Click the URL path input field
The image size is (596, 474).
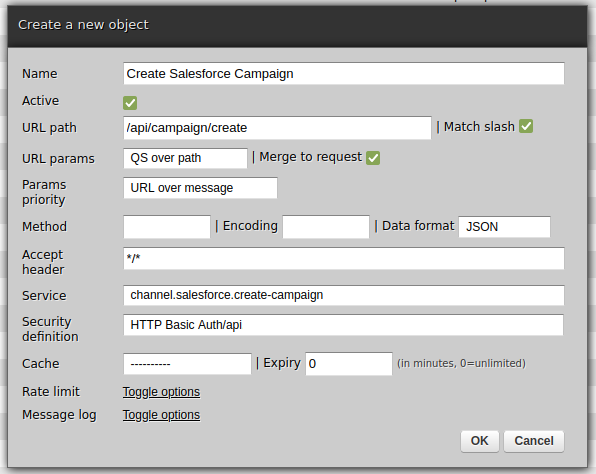click(x=277, y=128)
